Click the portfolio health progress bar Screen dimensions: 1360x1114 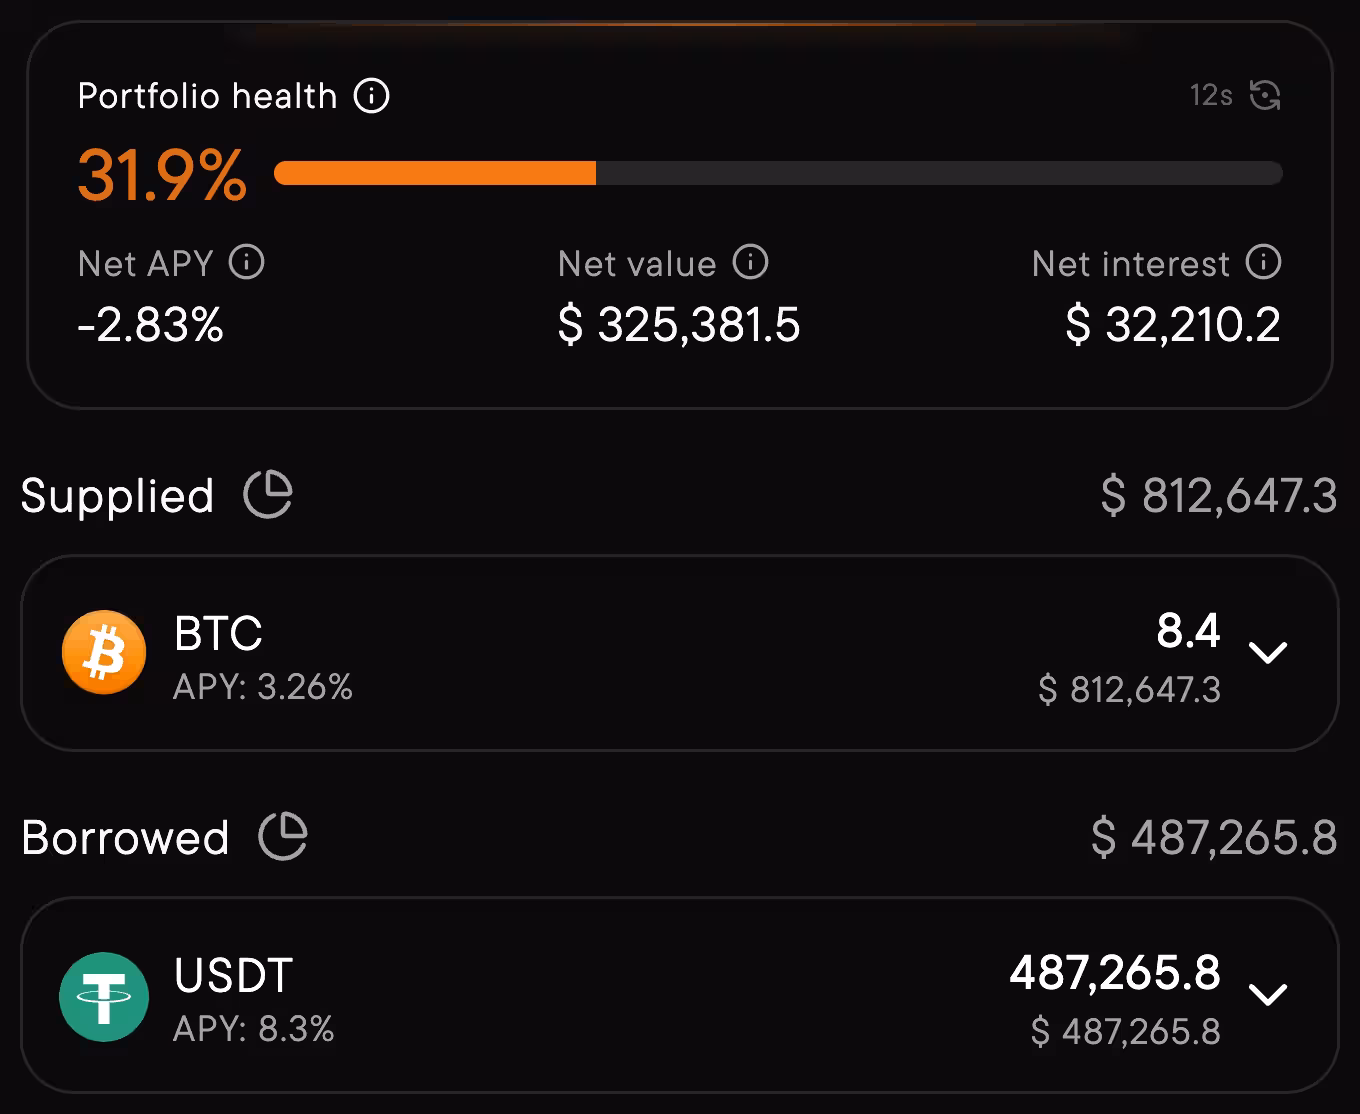[778, 172]
